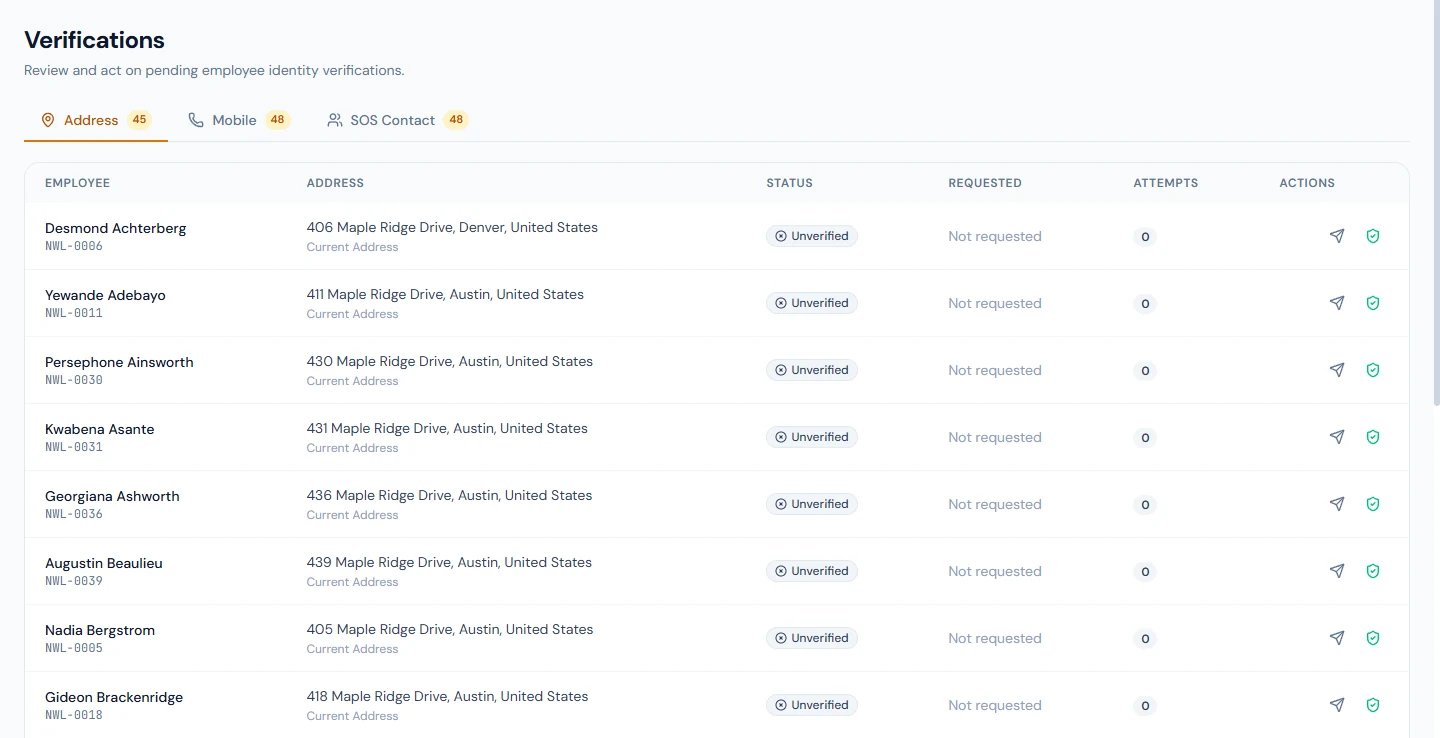Click the address 406 Maple Ridge Drive, Denver
The height and width of the screenshot is (738, 1440).
point(452,227)
